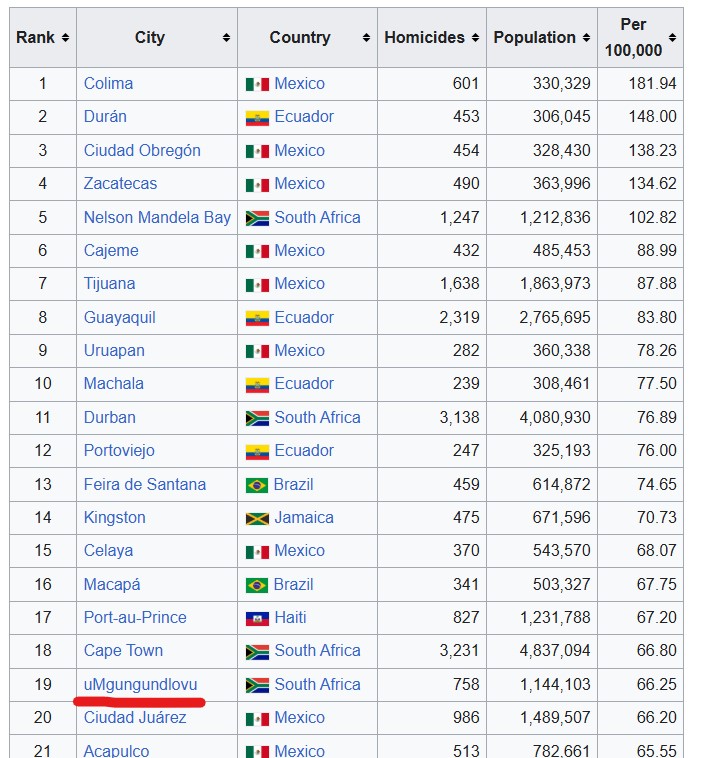Click the Mexican flag in Zacatecas row

click(x=257, y=185)
